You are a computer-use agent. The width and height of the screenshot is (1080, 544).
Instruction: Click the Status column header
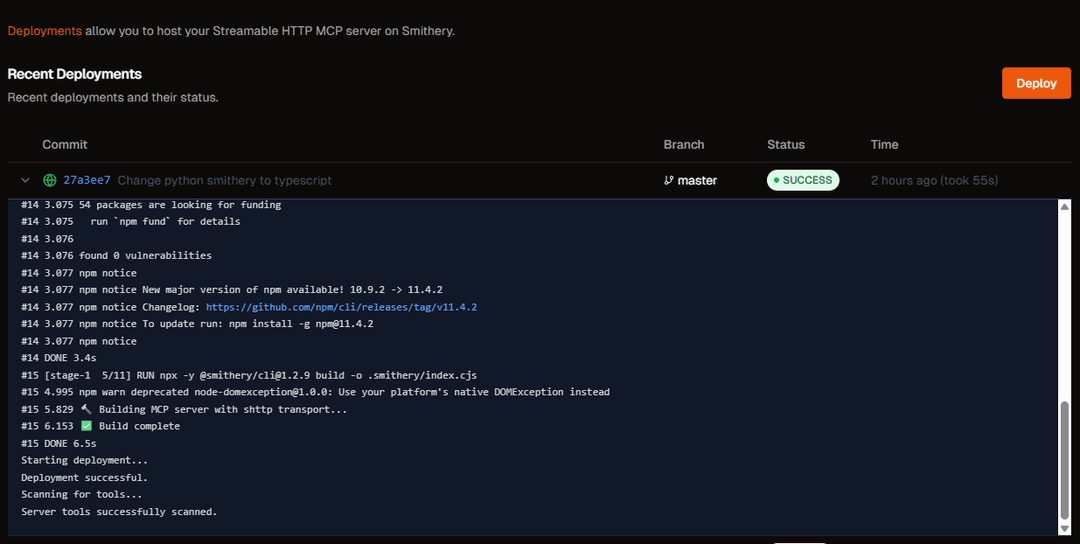point(786,145)
